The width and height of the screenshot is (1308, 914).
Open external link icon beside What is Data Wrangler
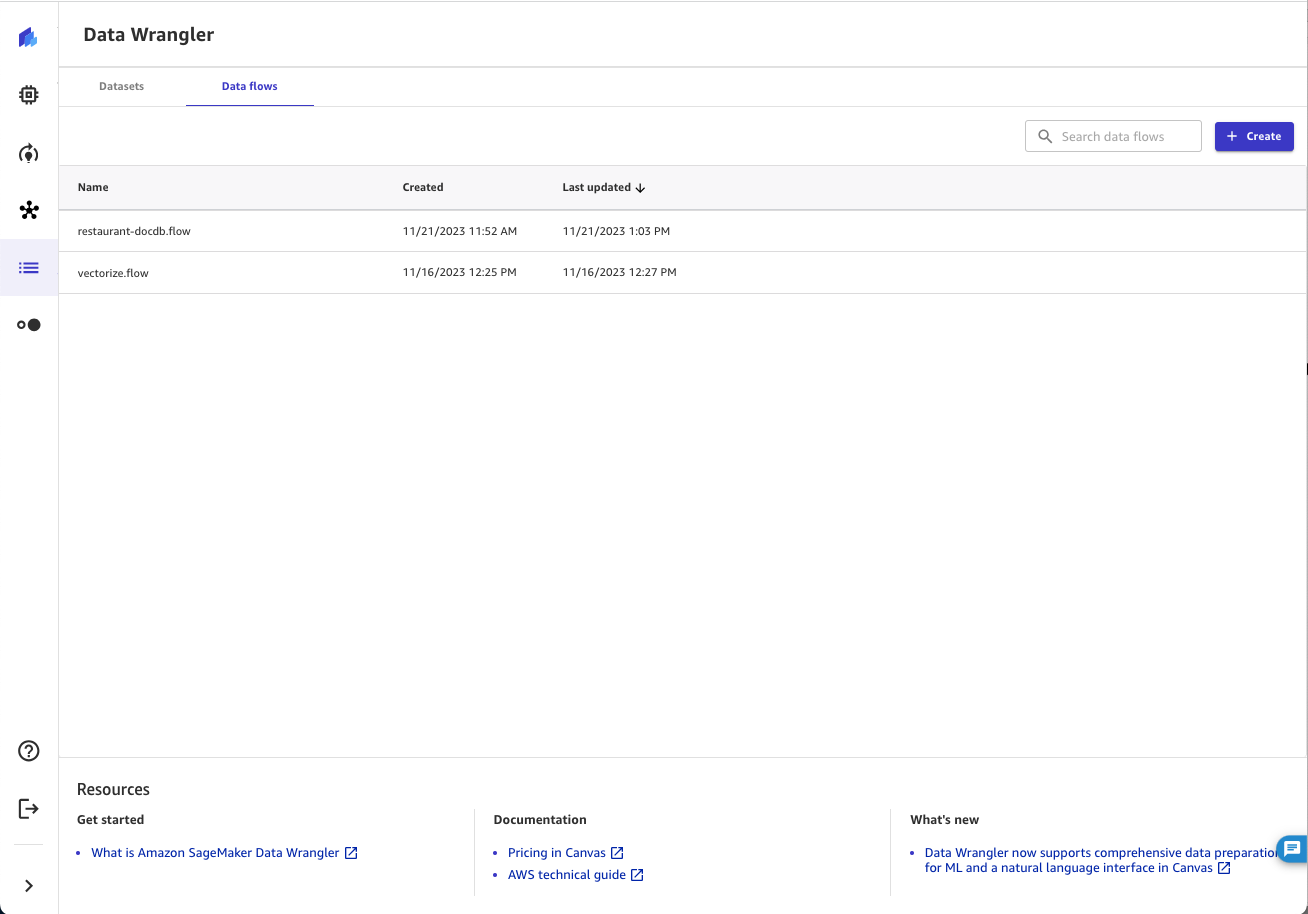tap(351, 853)
